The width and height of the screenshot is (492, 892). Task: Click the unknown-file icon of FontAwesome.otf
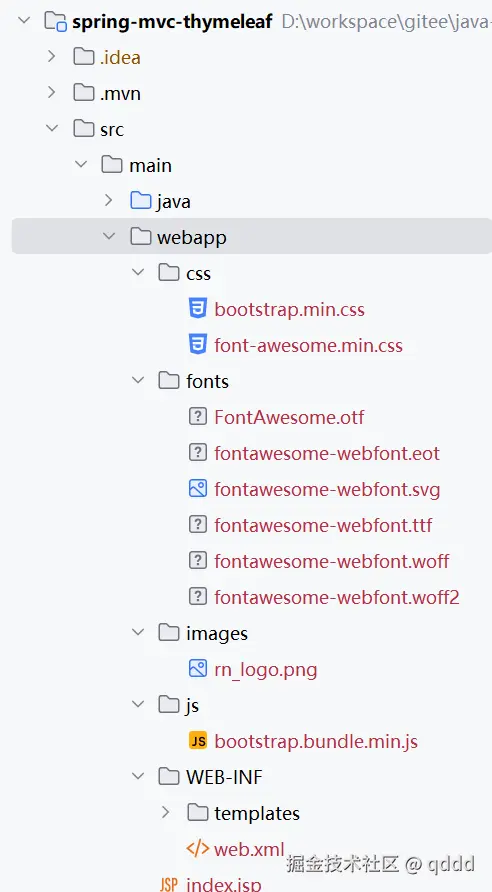tap(197, 417)
